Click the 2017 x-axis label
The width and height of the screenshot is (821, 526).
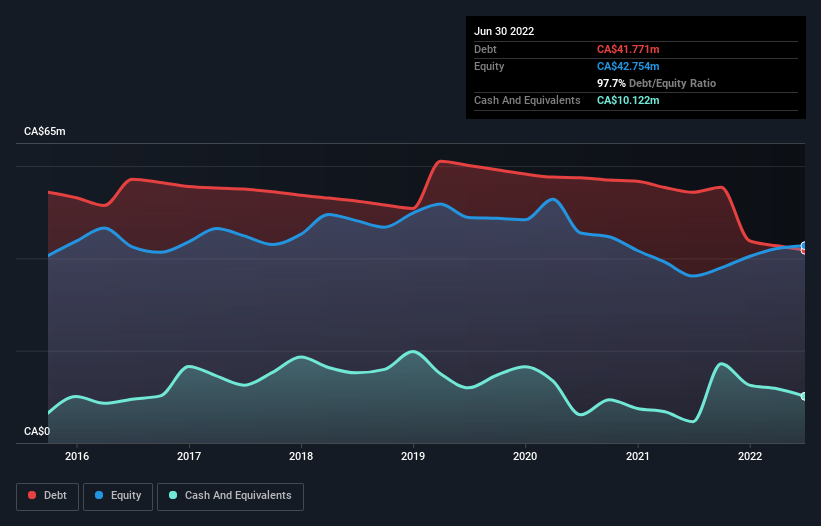(189, 456)
